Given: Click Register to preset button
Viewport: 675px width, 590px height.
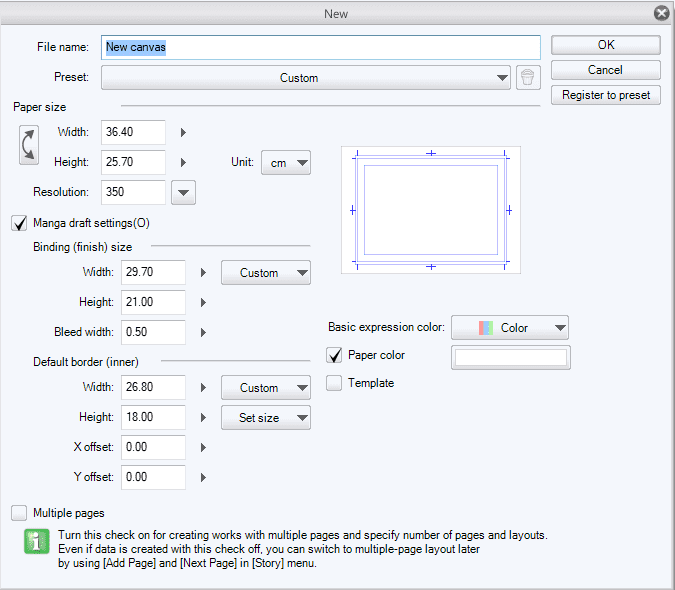Looking at the screenshot, I should coord(605,95).
